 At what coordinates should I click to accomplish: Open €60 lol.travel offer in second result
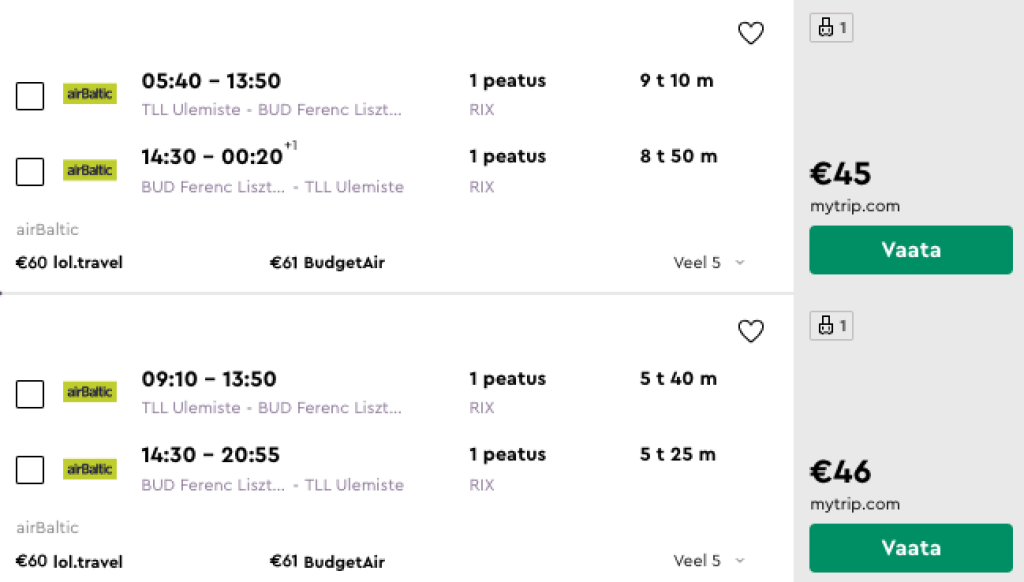click(69, 562)
